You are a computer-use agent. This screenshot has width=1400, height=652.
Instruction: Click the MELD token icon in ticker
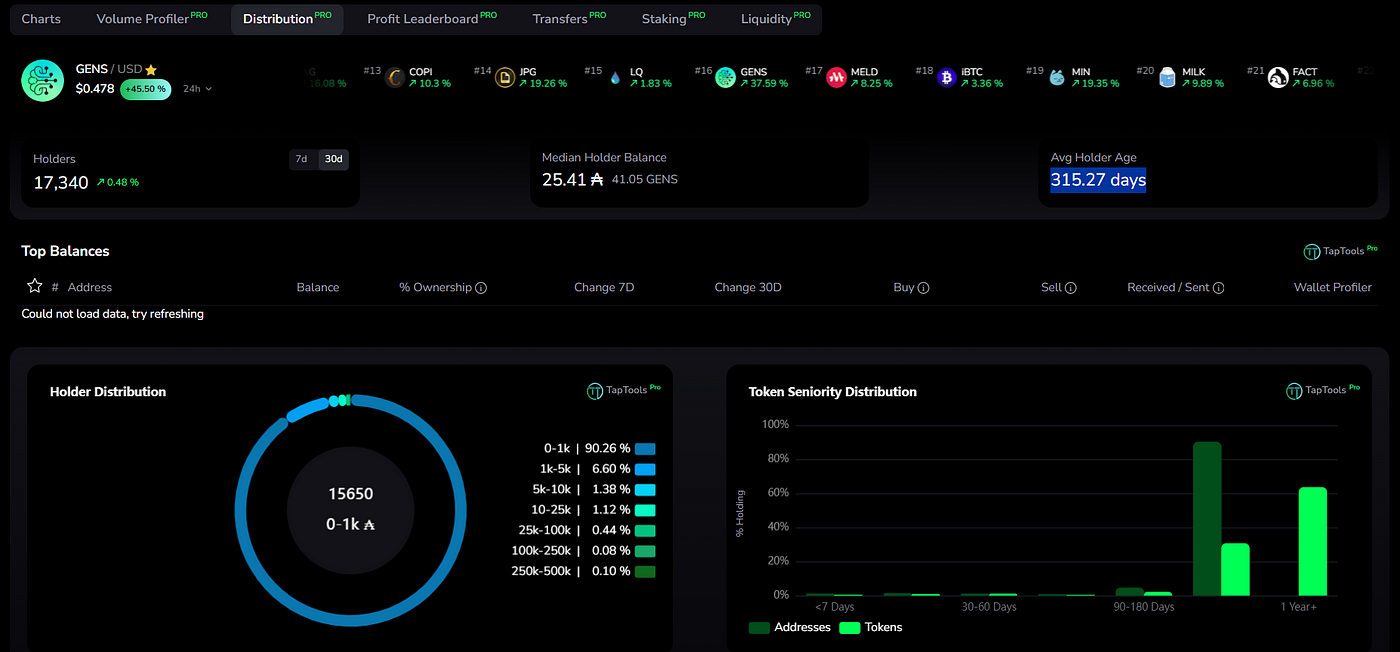(836, 77)
